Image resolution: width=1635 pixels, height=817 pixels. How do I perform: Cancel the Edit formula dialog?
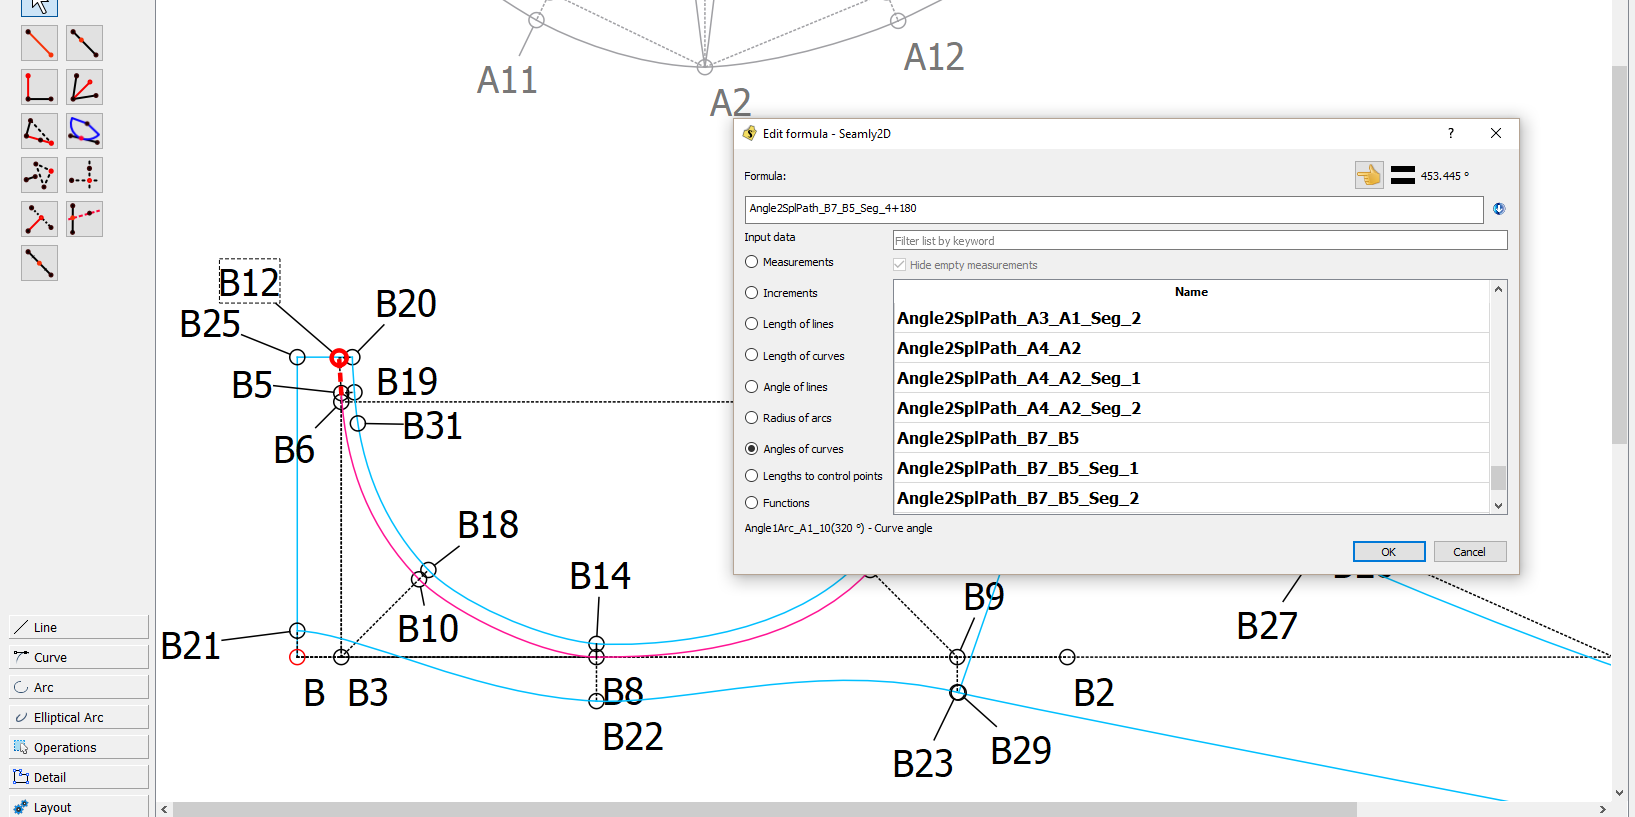coord(1469,552)
